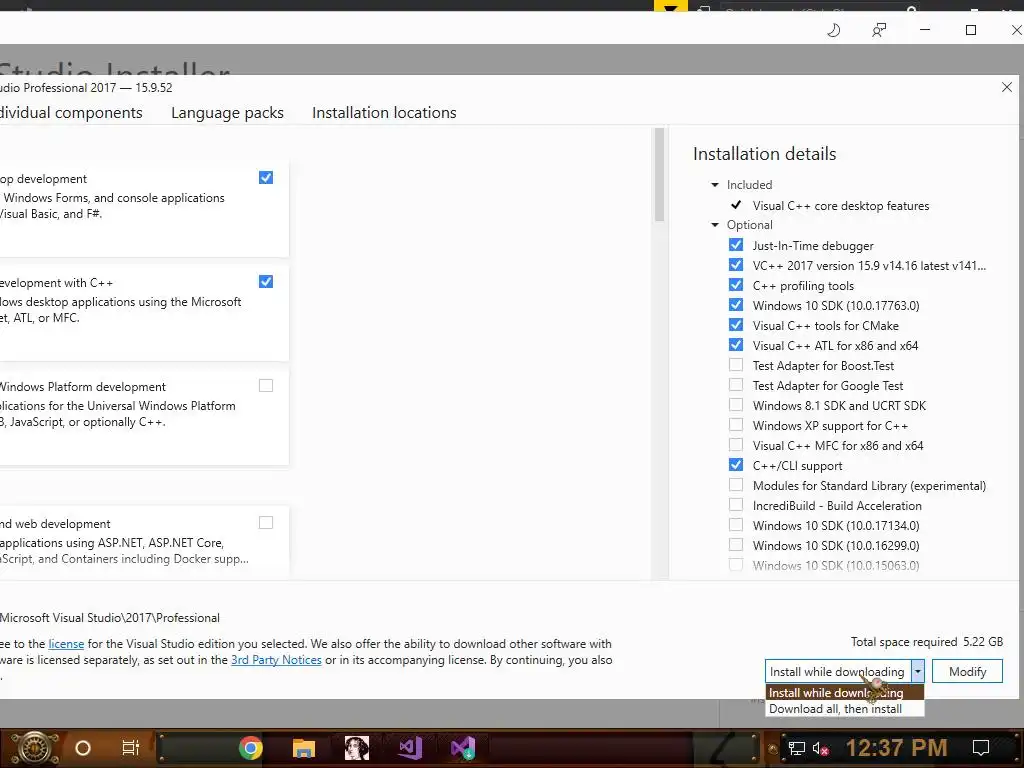Collapse the Optional section
This screenshot has height=768, width=1024.
715,225
